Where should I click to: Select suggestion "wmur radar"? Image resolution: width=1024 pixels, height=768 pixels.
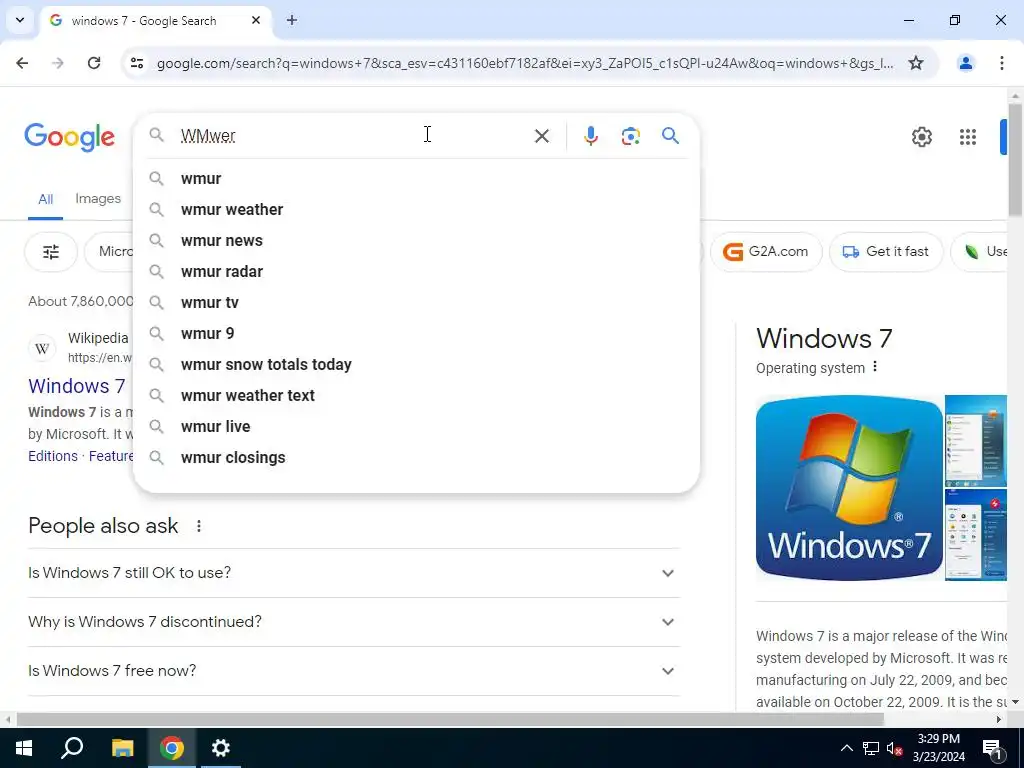pos(416,272)
